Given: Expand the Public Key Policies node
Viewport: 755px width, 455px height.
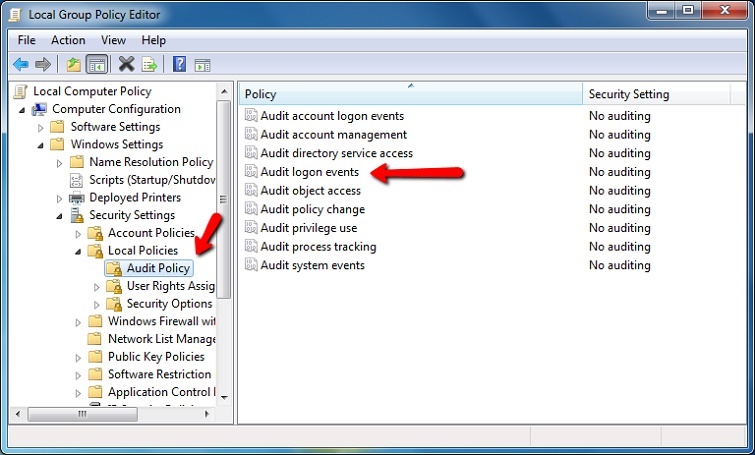Looking at the screenshot, I should (79, 357).
